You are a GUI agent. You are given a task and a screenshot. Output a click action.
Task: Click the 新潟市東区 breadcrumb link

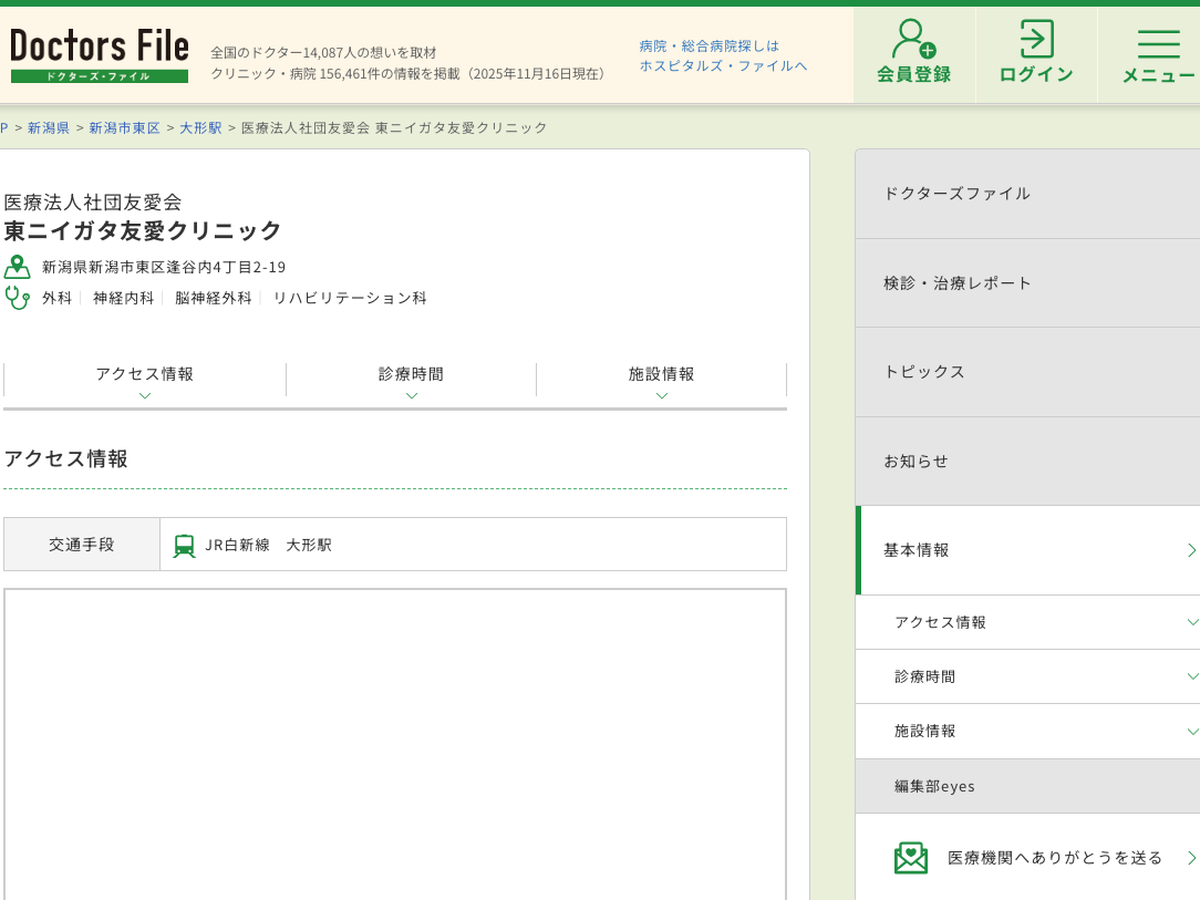(124, 128)
